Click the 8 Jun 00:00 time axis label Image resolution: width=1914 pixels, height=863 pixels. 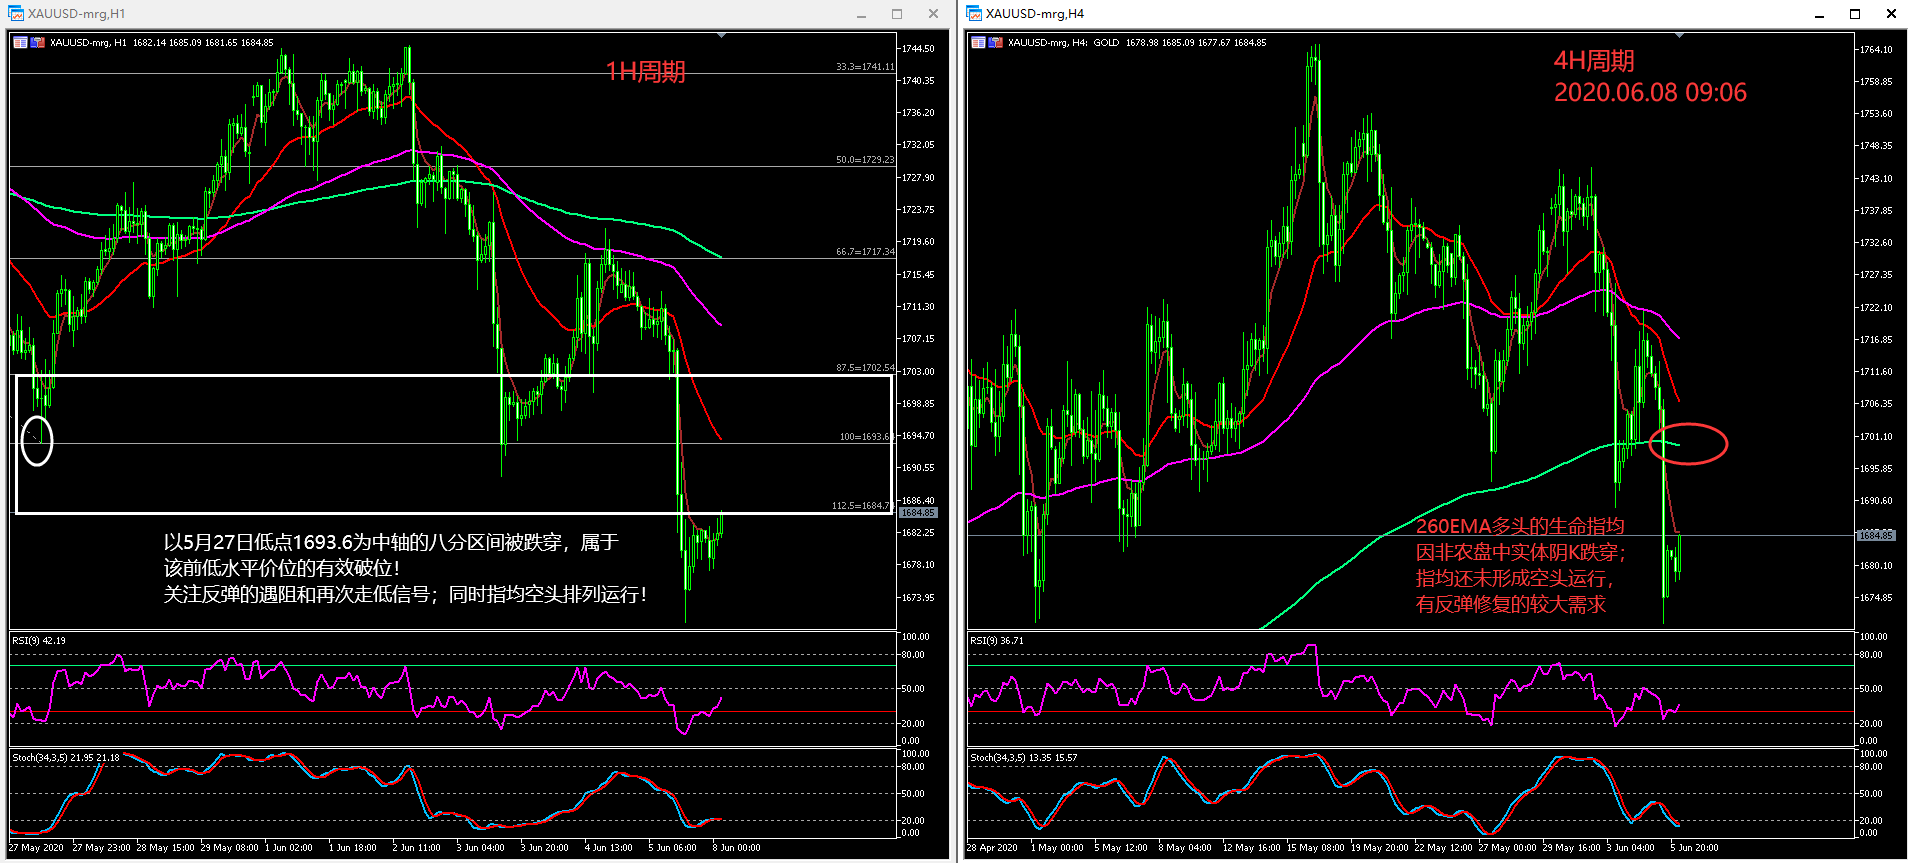click(x=736, y=848)
